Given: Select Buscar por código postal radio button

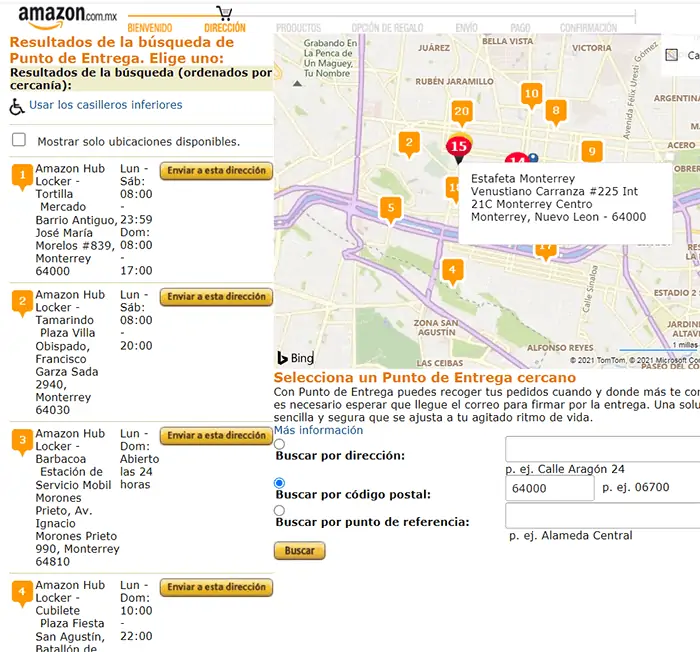Looking at the screenshot, I should click(279, 483).
